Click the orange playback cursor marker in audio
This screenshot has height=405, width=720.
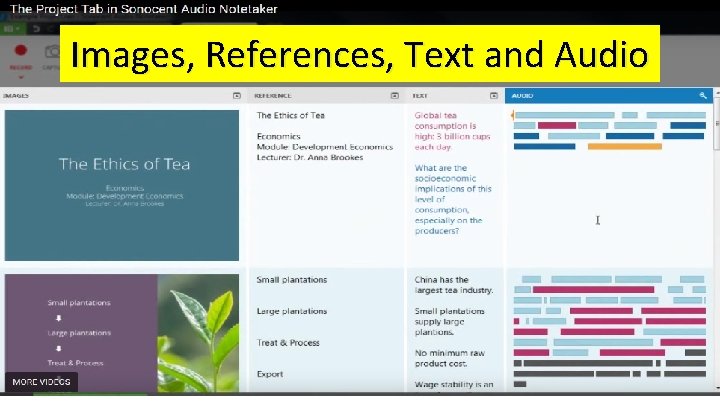click(512, 115)
